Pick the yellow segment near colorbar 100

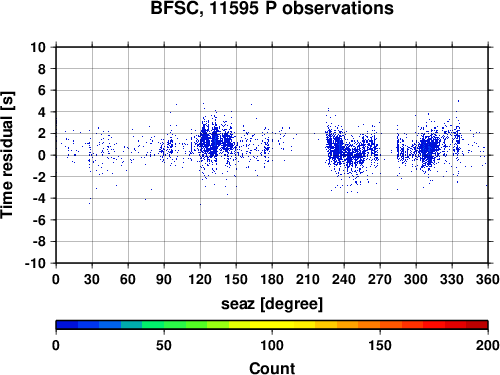tap(272, 325)
